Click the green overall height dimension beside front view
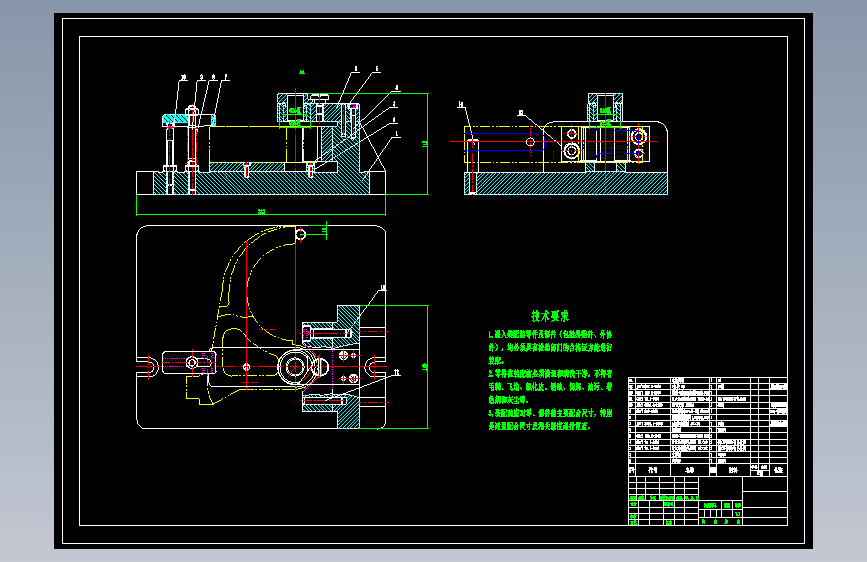Viewport: 867px width, 562px height. coord(426,144)
